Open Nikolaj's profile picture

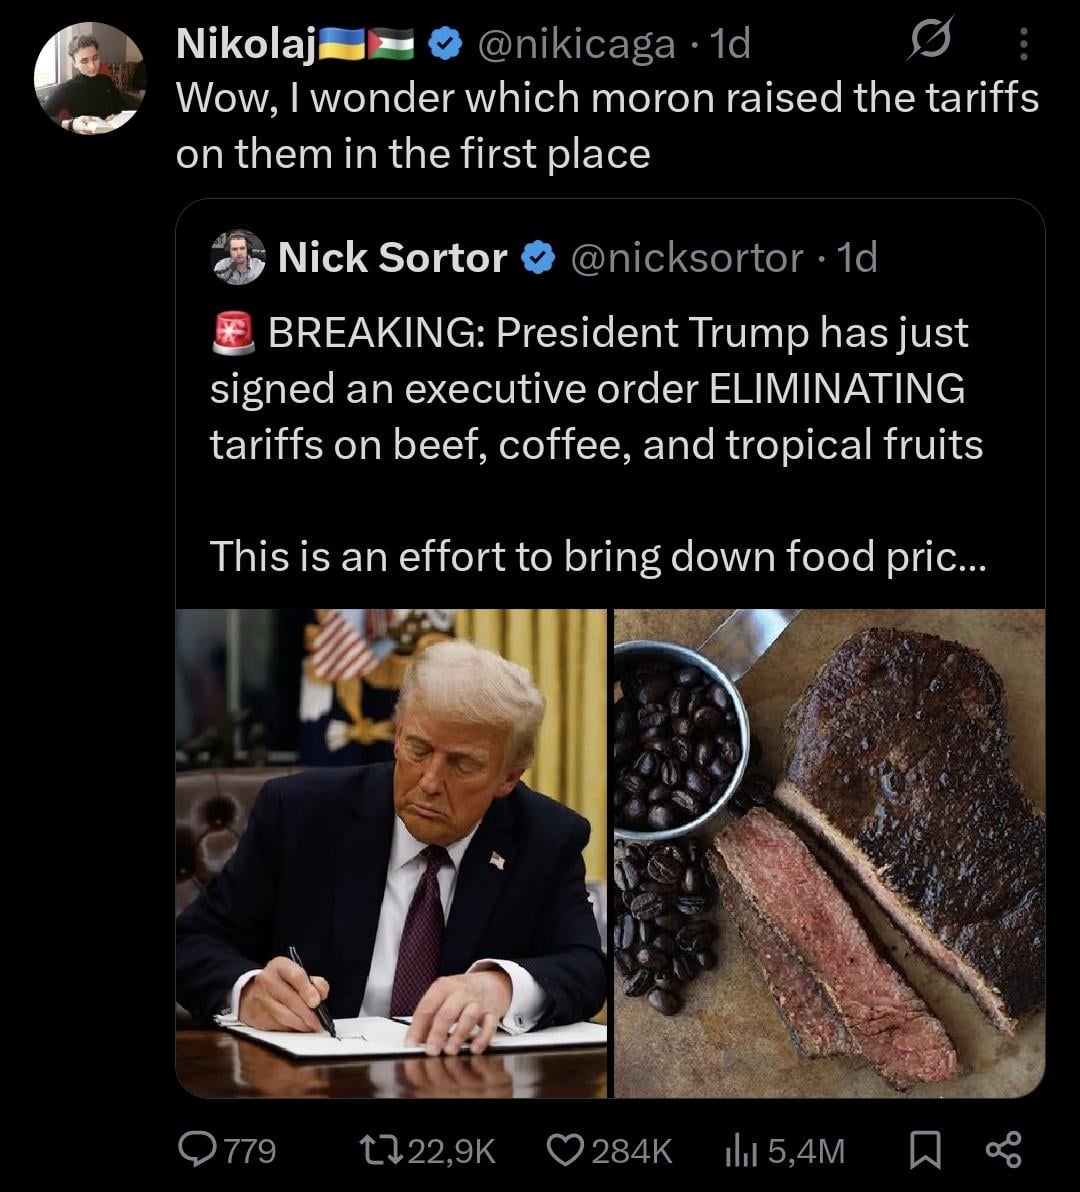(90, 78)
